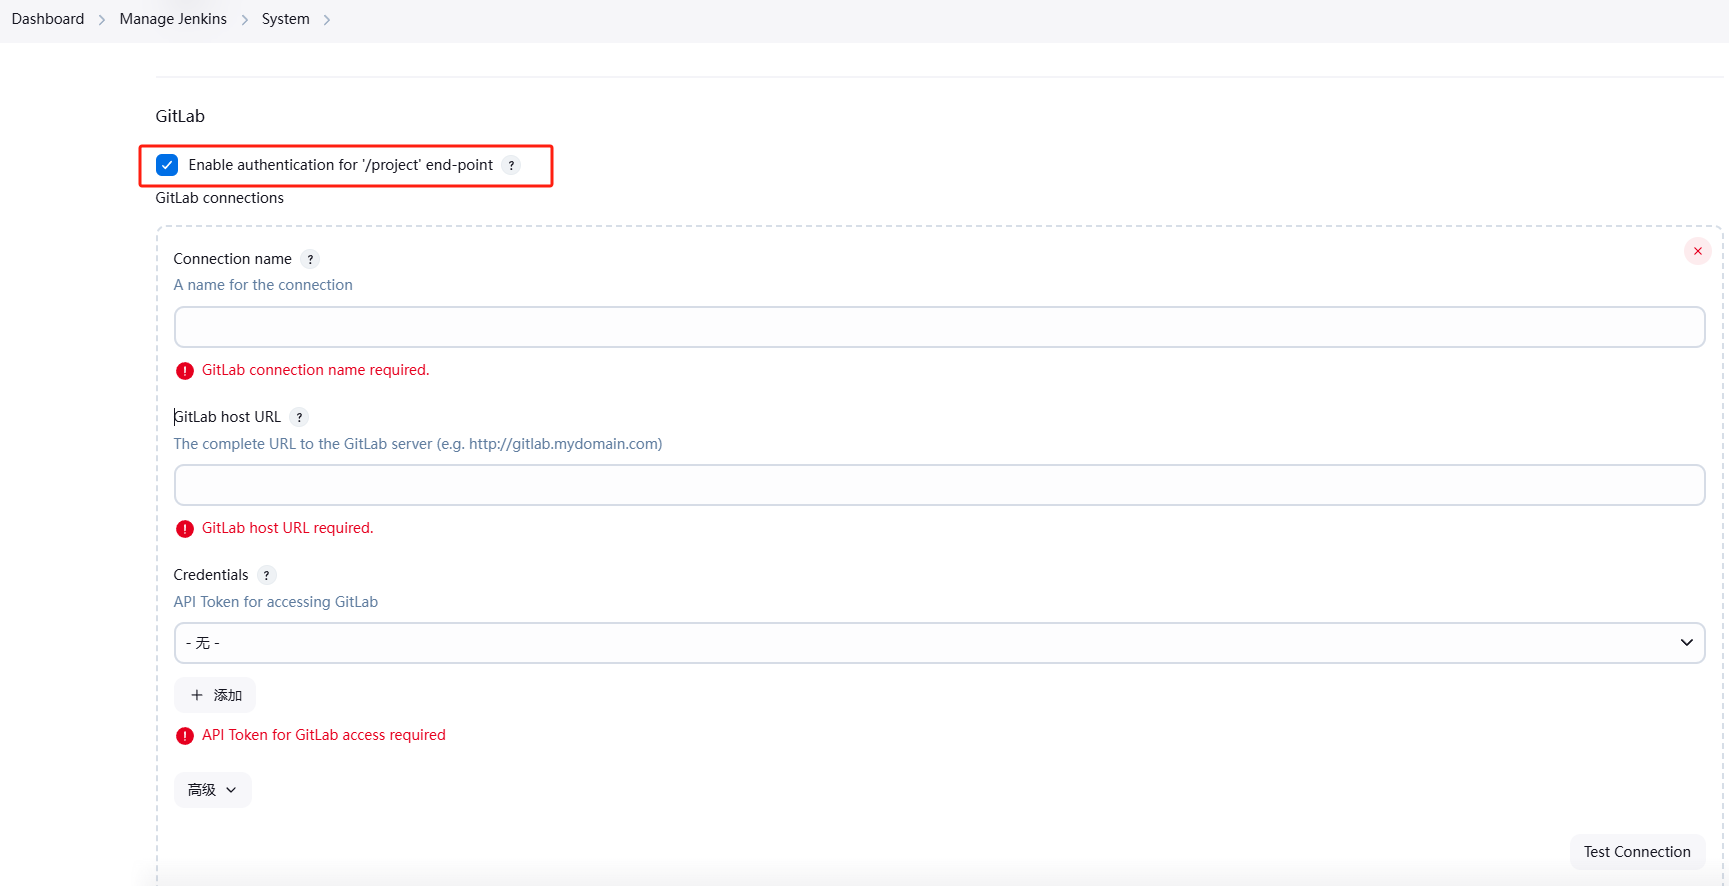Go to Dashboard breadcrumb

click(x=48, y=19)
